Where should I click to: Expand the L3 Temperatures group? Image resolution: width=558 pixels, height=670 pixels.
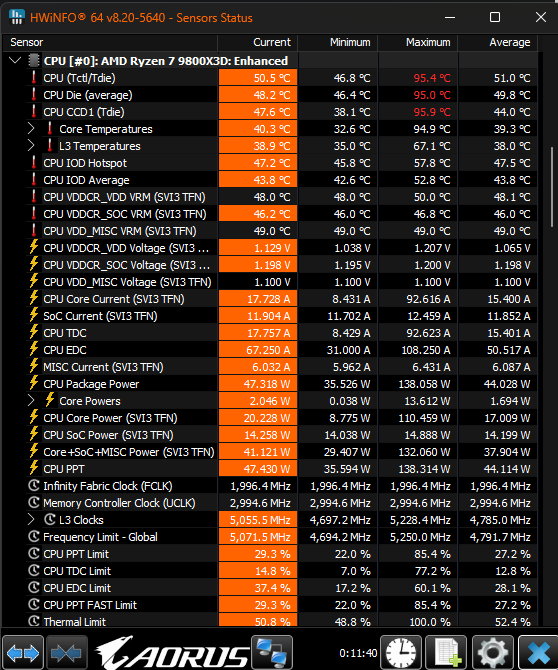tap(31, 146)
